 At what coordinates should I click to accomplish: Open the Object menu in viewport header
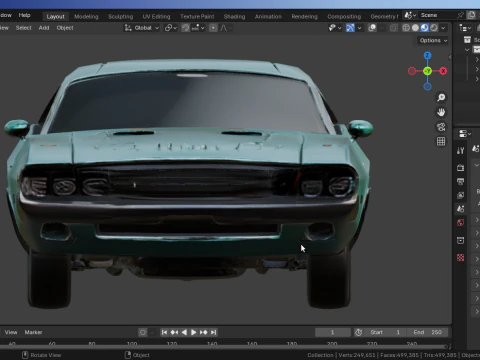(x=65, y=28)
